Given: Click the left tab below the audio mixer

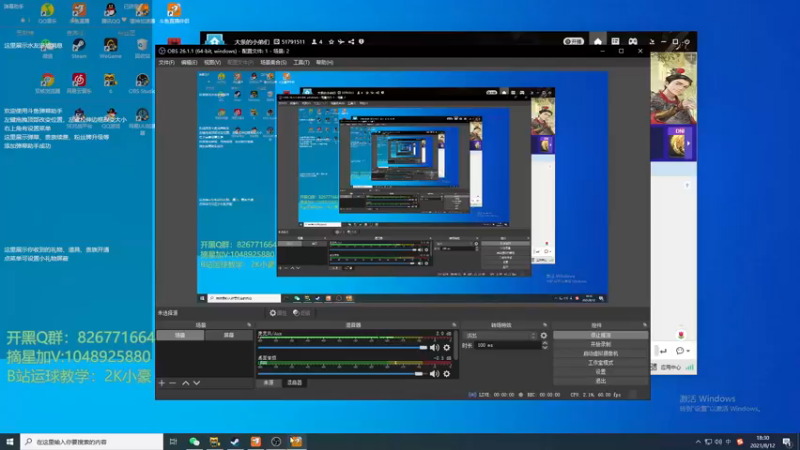Looking at the screenshot, I should pos(269,383).
